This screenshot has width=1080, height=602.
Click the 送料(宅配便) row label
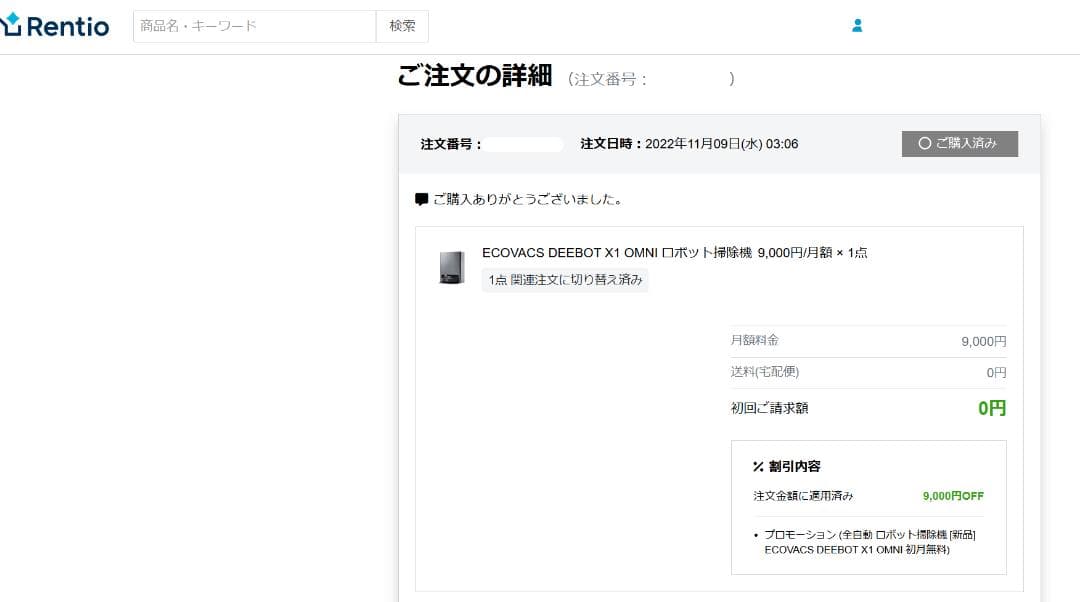click(765, 372)
